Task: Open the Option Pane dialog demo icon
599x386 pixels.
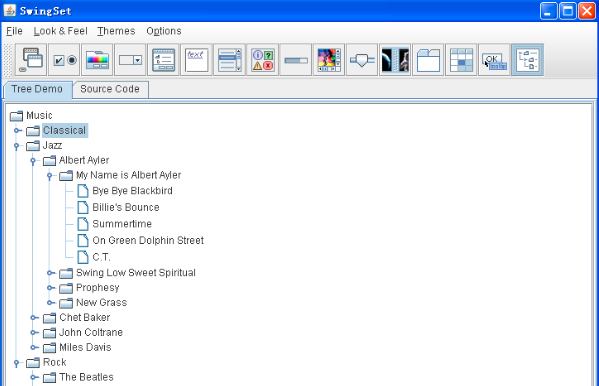Action: click(x=263, y=60)
